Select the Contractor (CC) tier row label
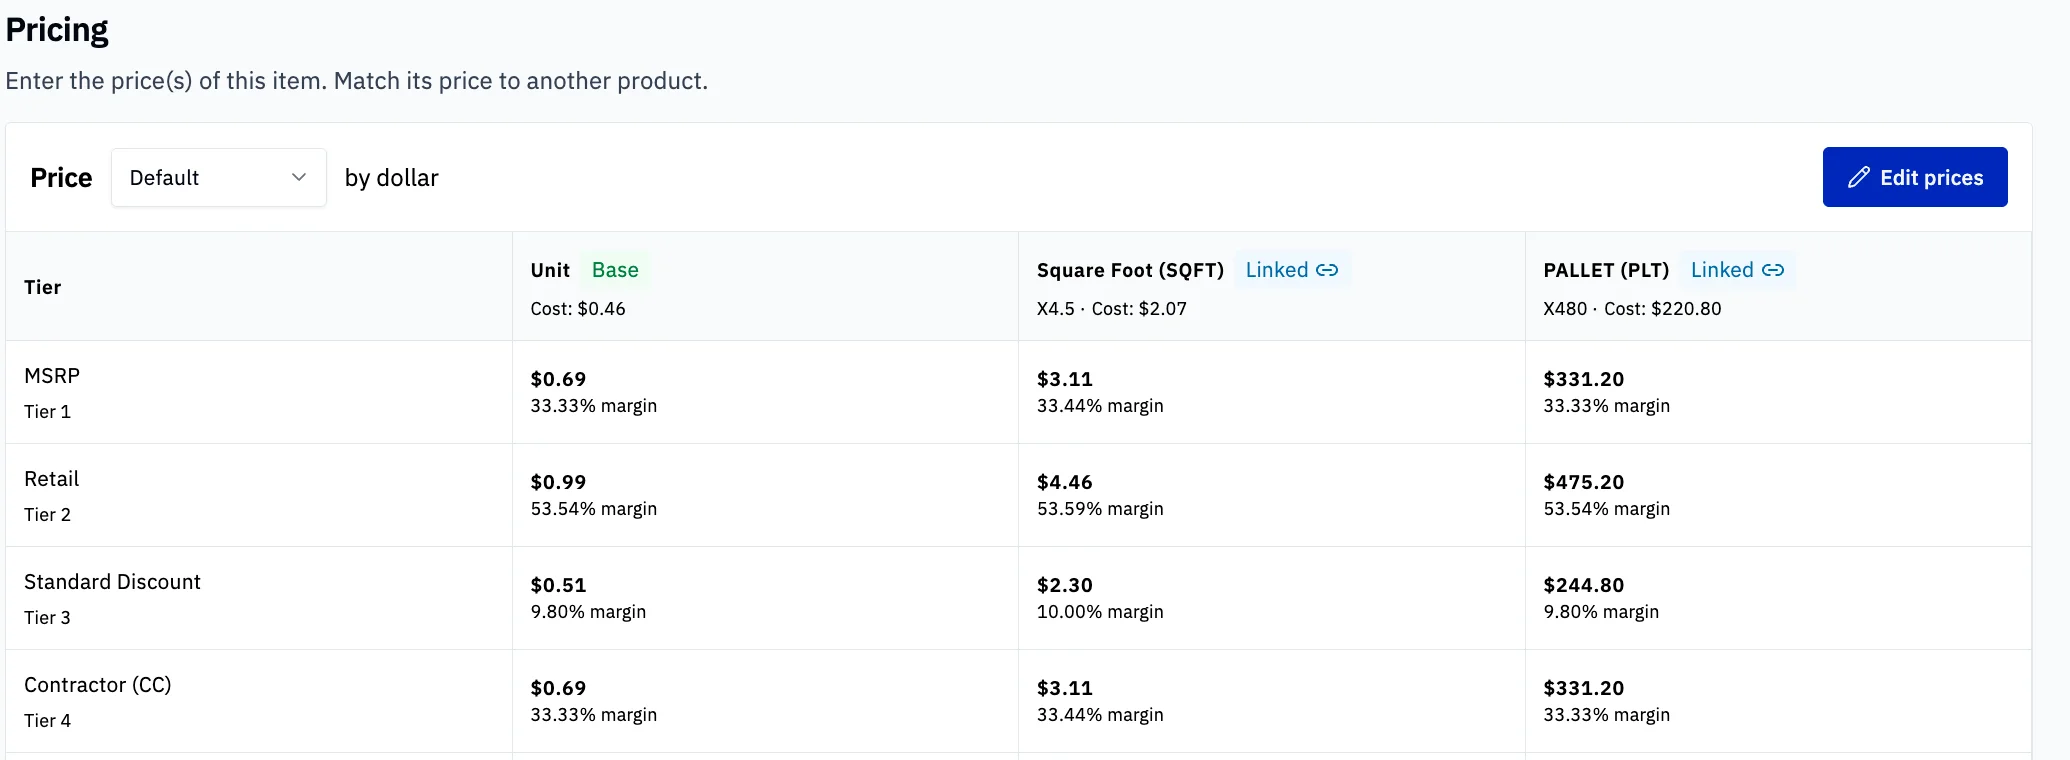The height and width of the screenshot is (760, 2070). [98, 685]
